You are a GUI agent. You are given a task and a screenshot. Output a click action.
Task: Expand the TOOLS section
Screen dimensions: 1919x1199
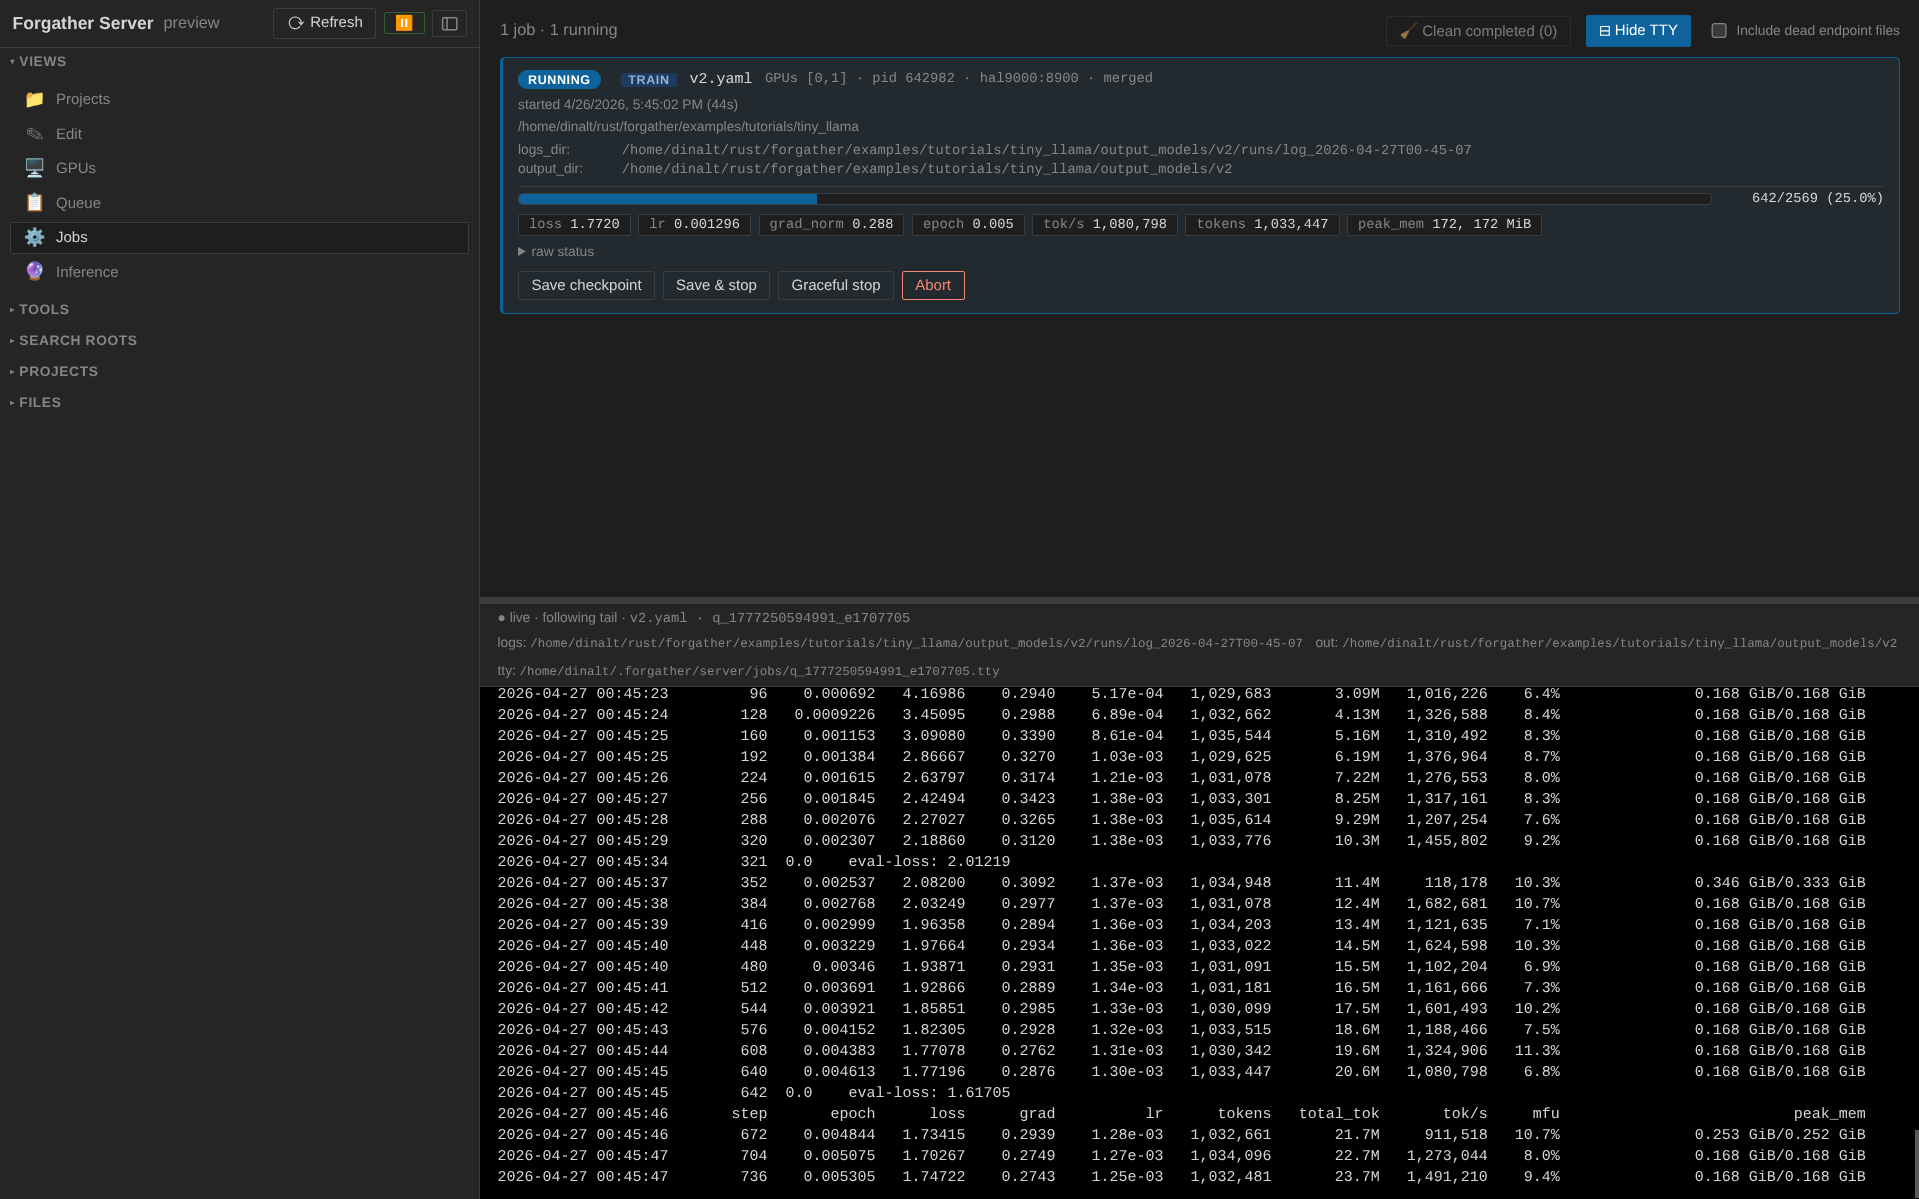(x=40, y=310)
